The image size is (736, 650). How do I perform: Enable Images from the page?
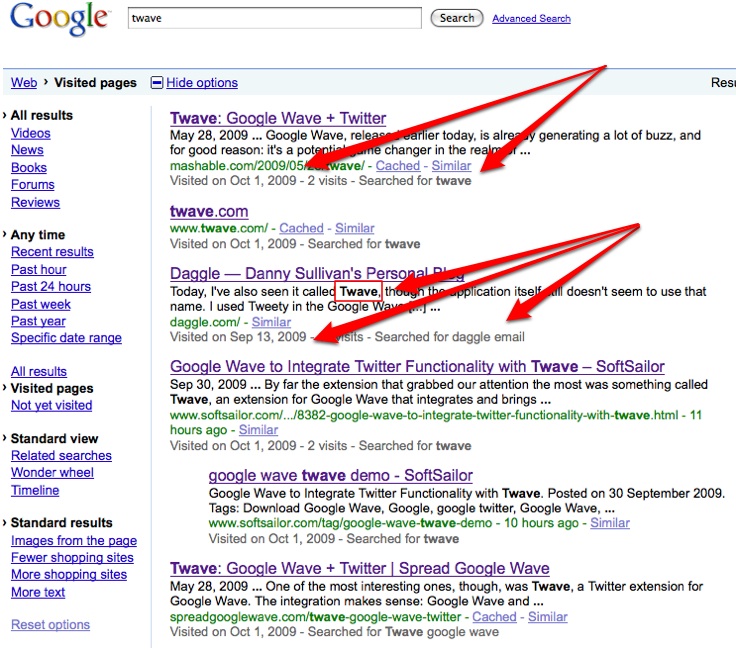click(74, 541)
